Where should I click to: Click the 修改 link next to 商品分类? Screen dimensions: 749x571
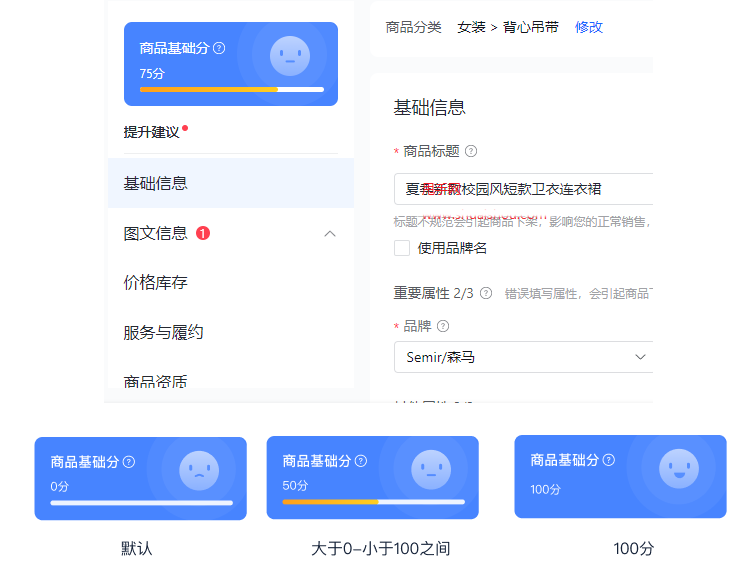589,27
